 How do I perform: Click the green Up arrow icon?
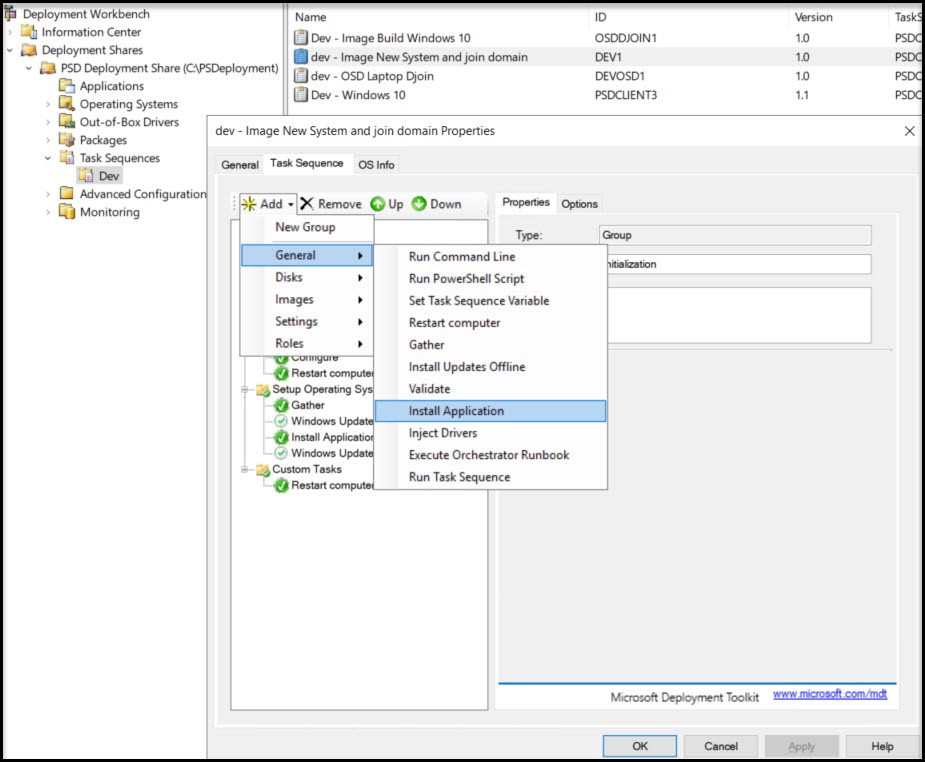[x=378, y=204]
